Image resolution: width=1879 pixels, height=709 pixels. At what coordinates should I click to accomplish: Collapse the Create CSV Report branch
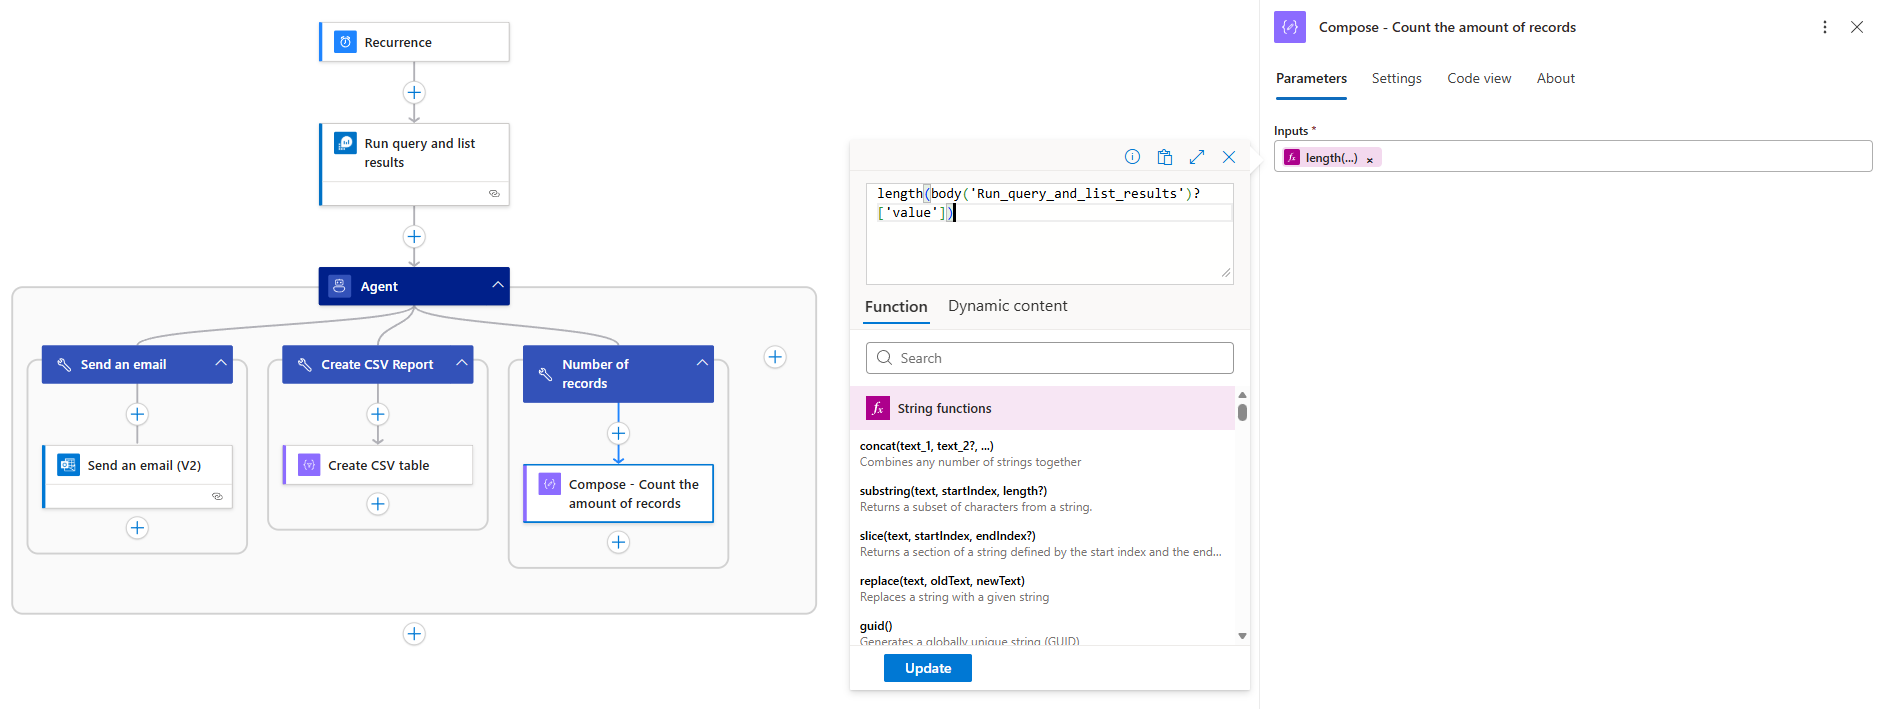[x=461, y=363]
